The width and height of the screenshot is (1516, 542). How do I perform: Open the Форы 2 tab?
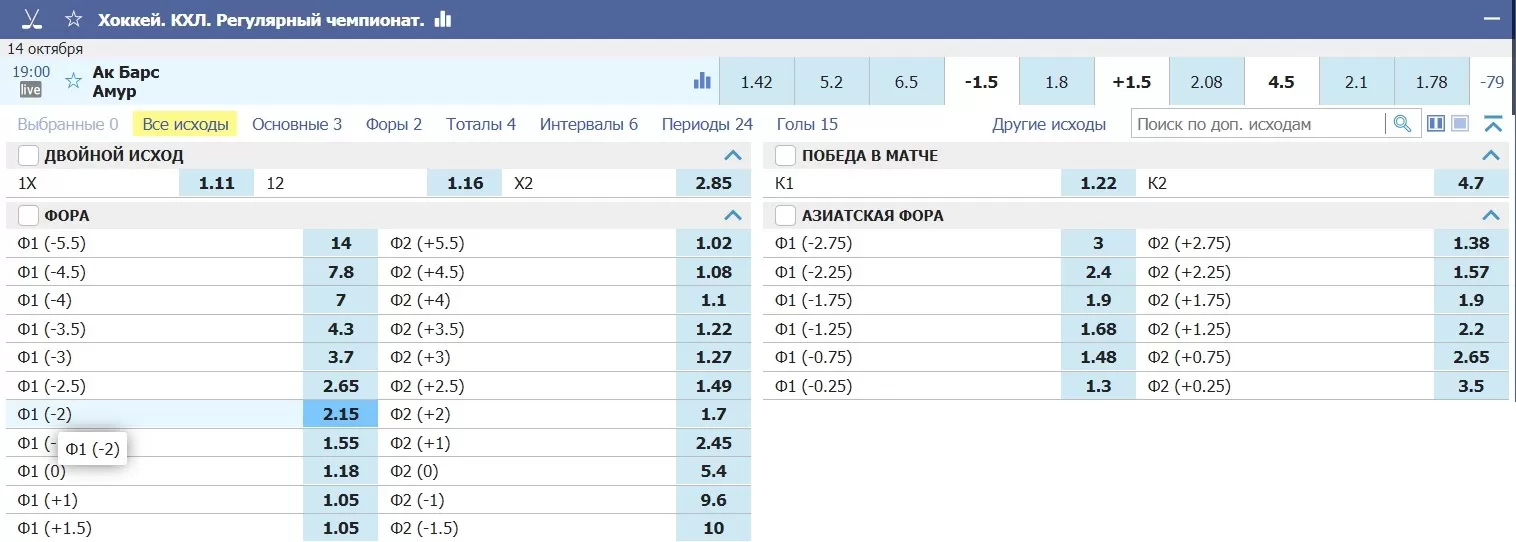pos(394,124)
